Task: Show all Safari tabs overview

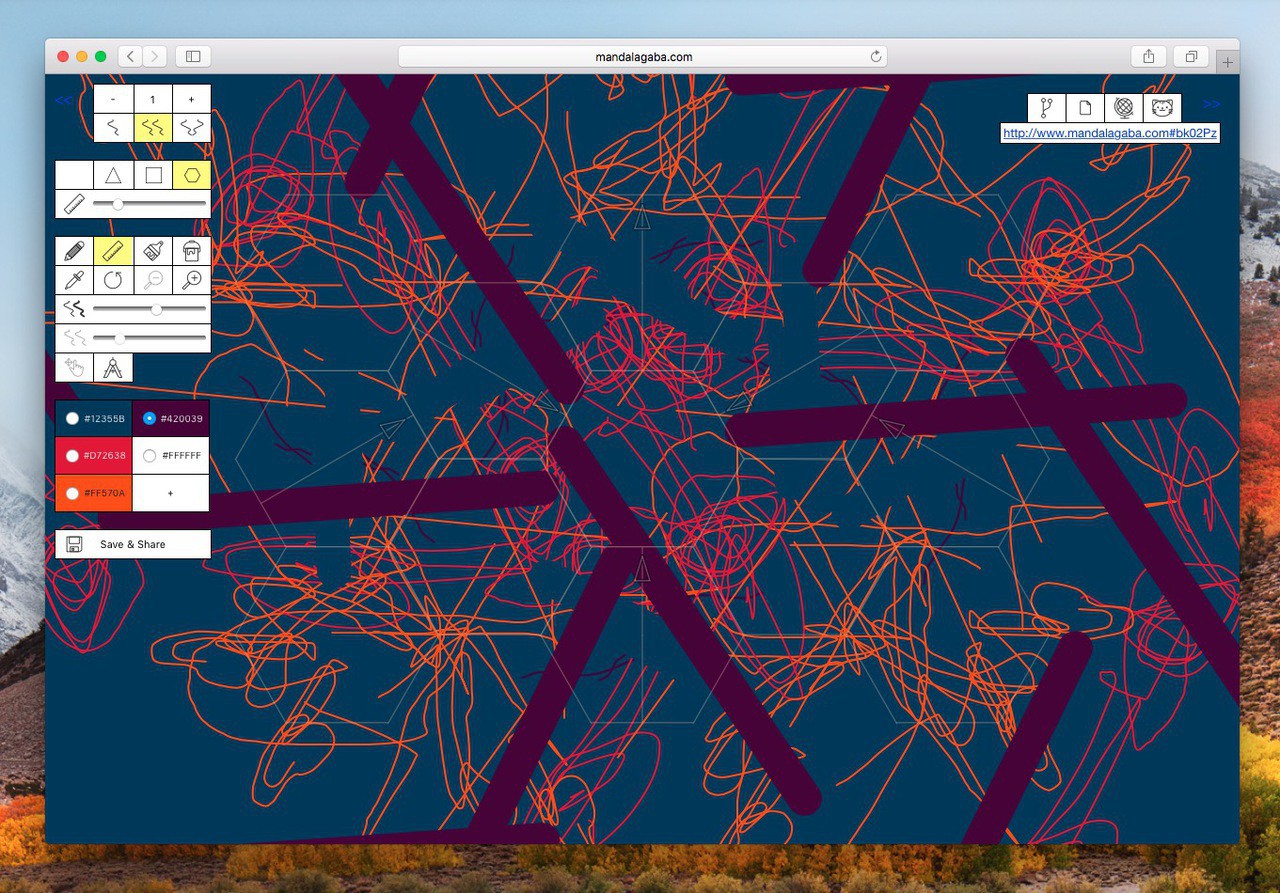Action: (1191, 57)
